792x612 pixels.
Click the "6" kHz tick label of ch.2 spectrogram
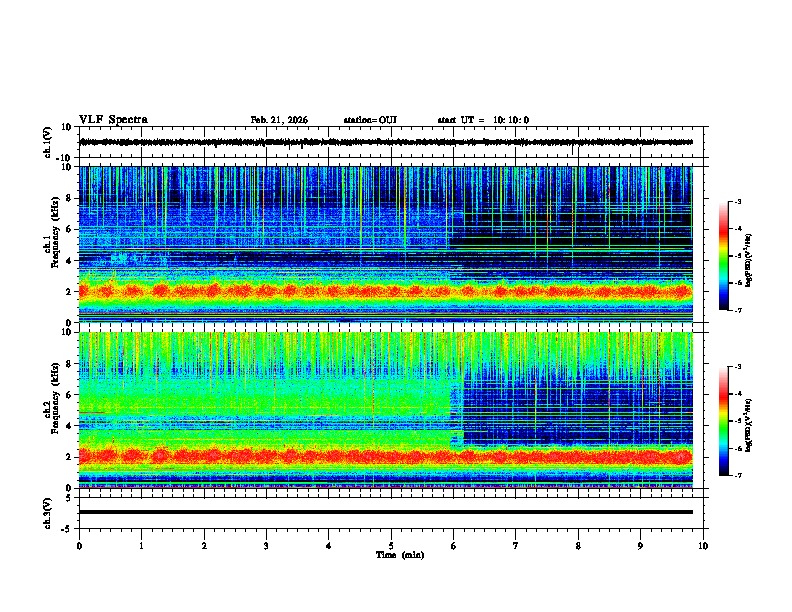click(x=70, y=395)
